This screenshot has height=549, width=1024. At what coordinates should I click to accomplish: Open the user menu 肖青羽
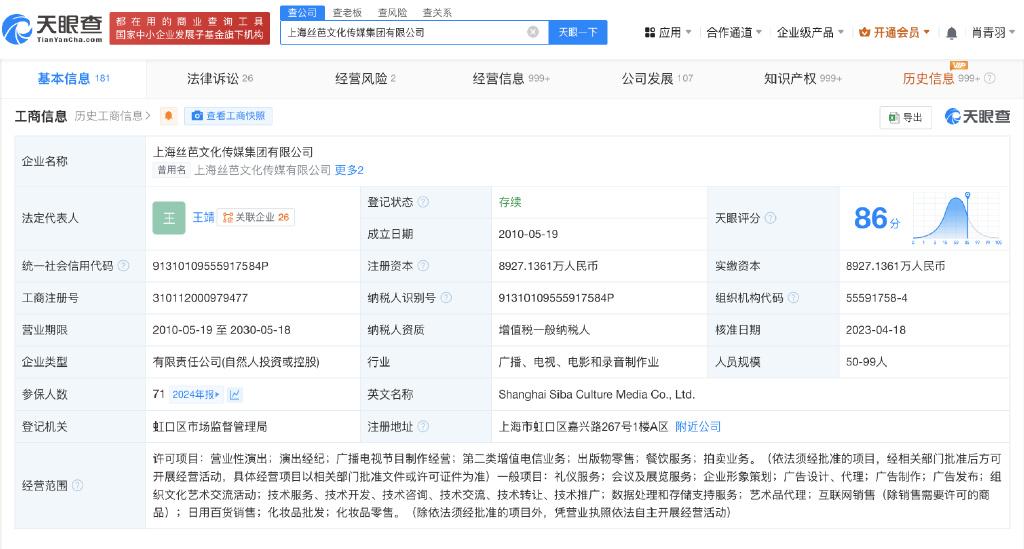click(993, 32)
